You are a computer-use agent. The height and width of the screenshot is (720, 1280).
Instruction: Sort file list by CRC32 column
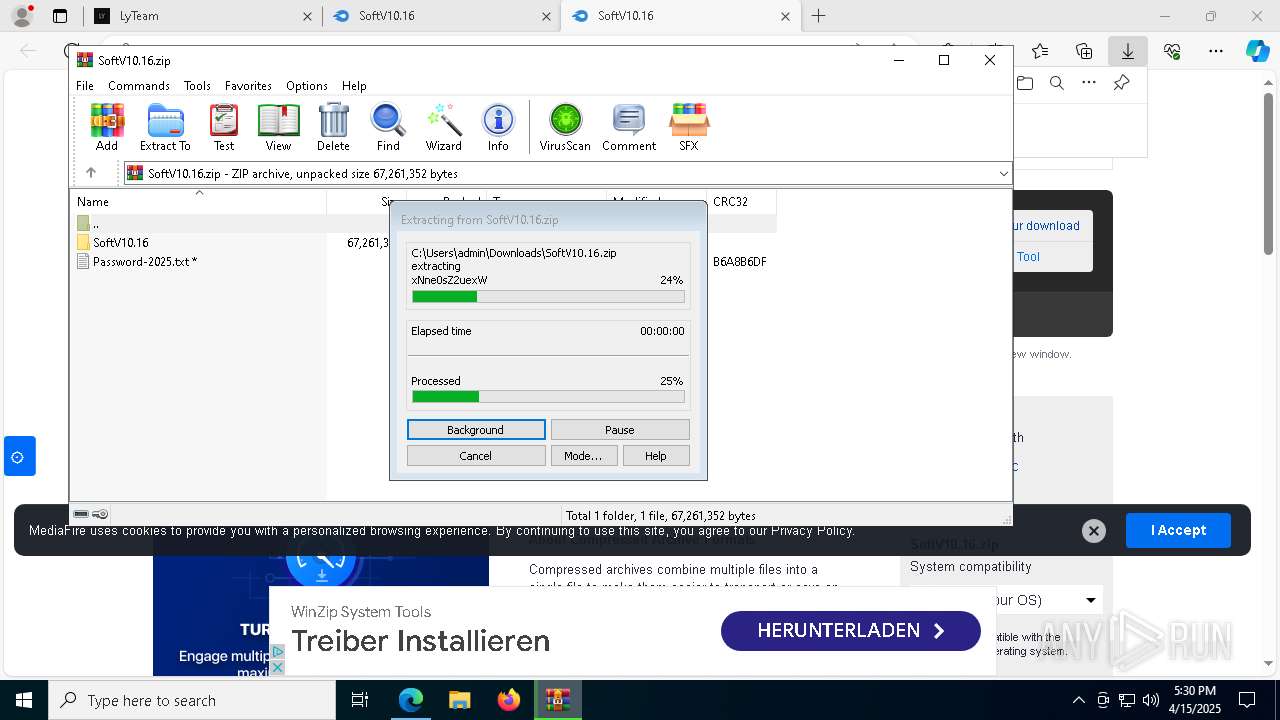coord(741,201)
